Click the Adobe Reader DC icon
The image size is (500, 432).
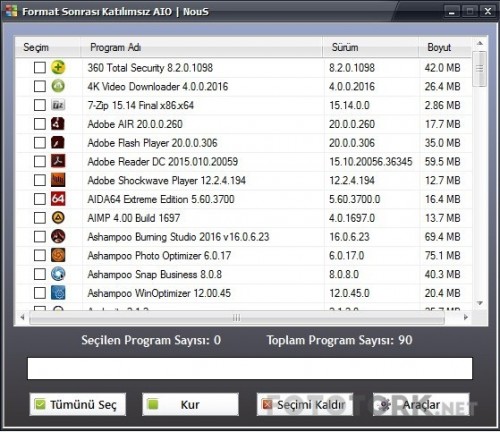click(58, 161)
